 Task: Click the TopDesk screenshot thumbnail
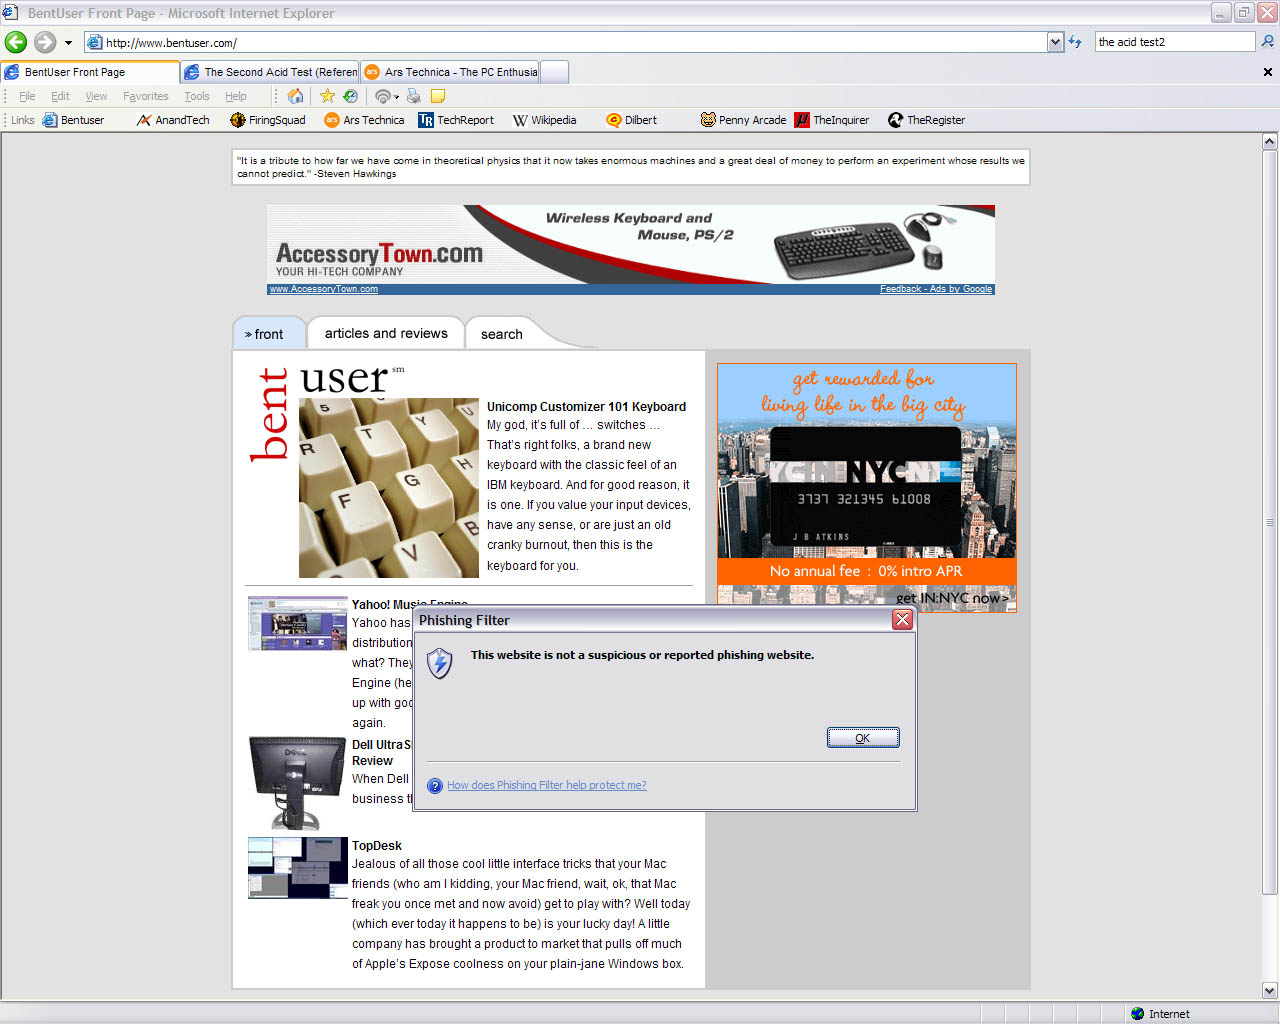[298, 868]
